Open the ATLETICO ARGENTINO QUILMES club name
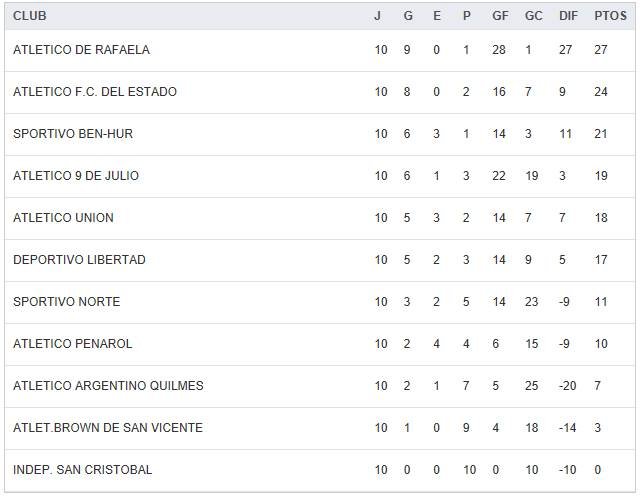Image resolution: width=640 pixels, height=497 pixels. pyautogui.click(x=108, y=386)
